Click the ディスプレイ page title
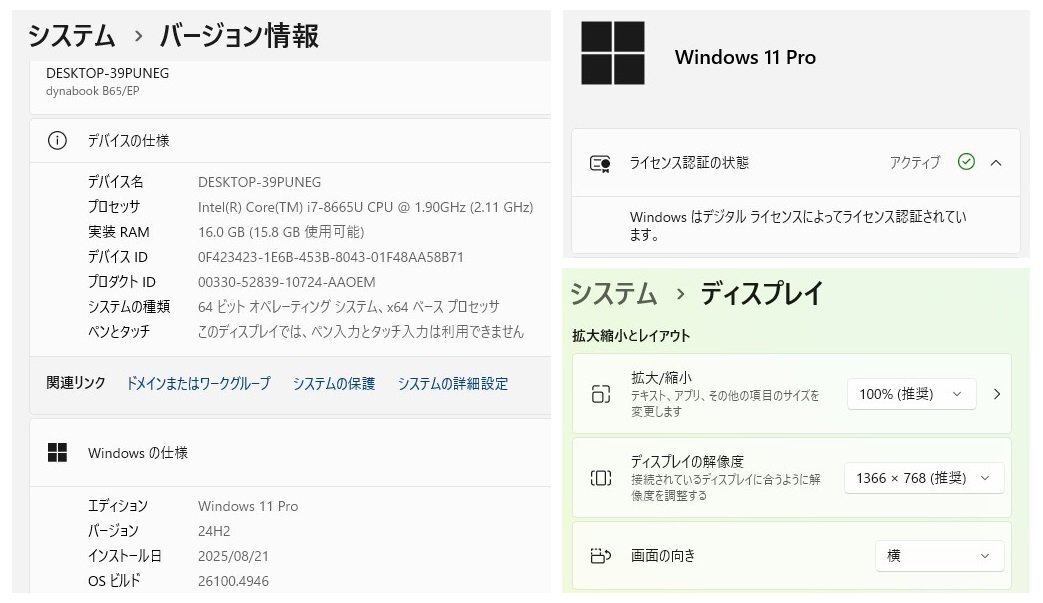Image resolution: width=1043 pixels, height=603 pixels. [762, 293]
